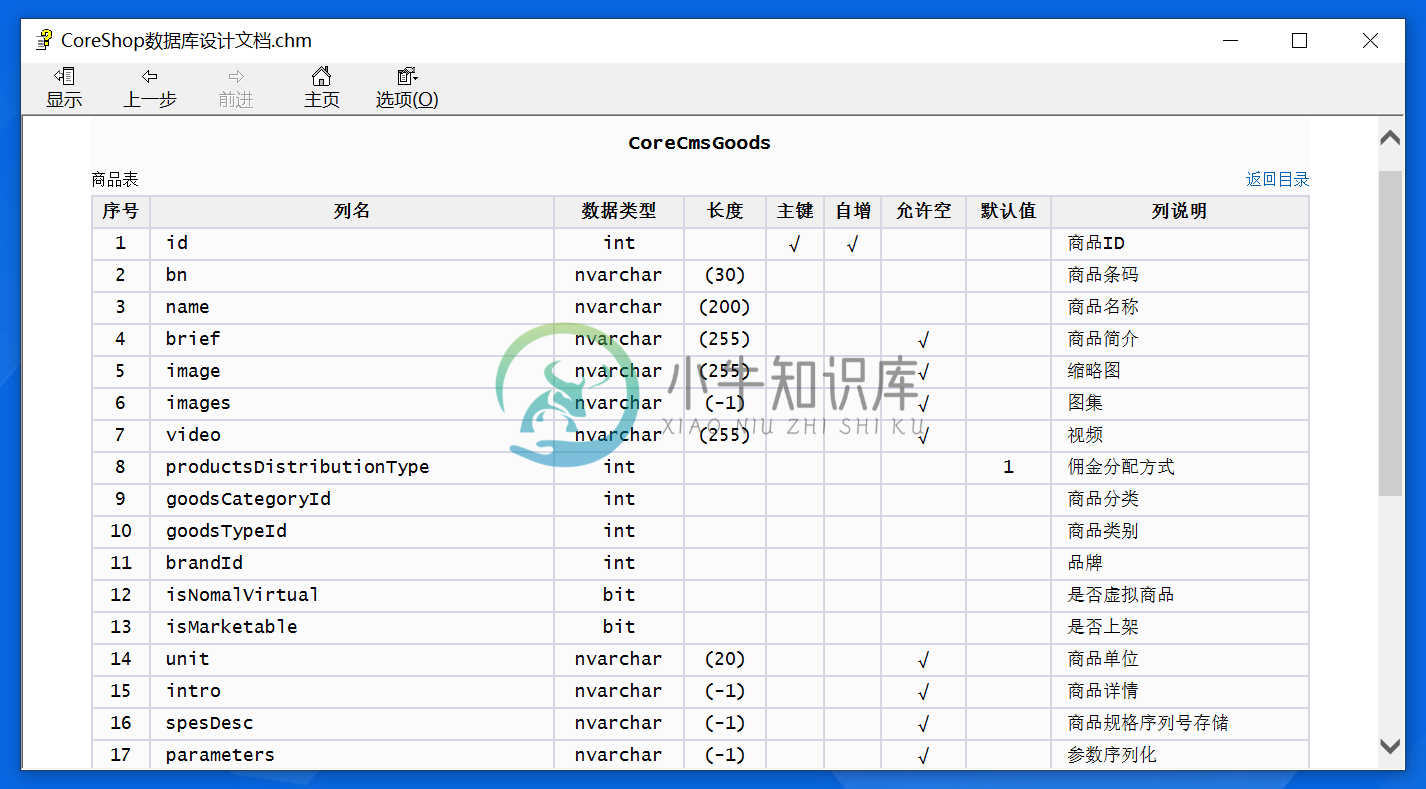
Task: Click the 商品详情 description cell
Action: [x=1179, y=691]
